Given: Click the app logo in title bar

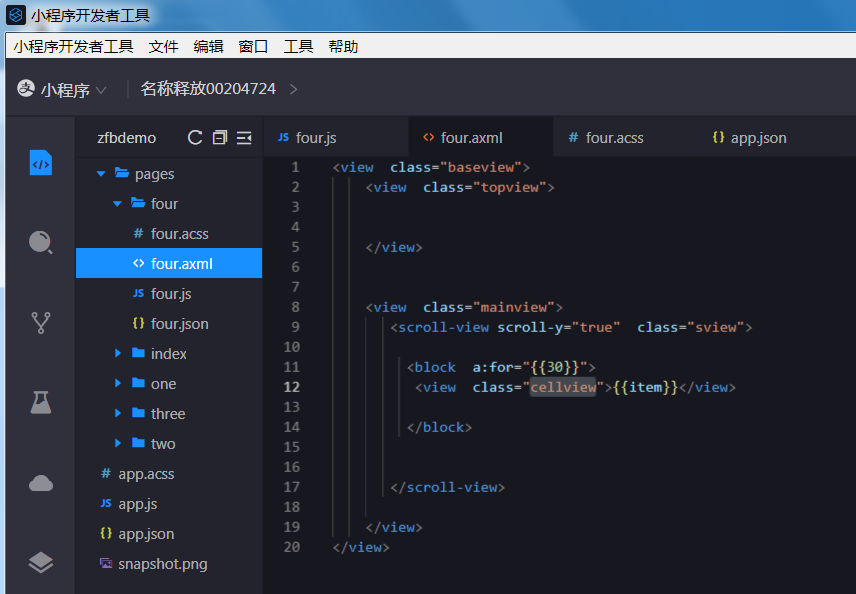Looking at the screenshot, I should 16,15.
